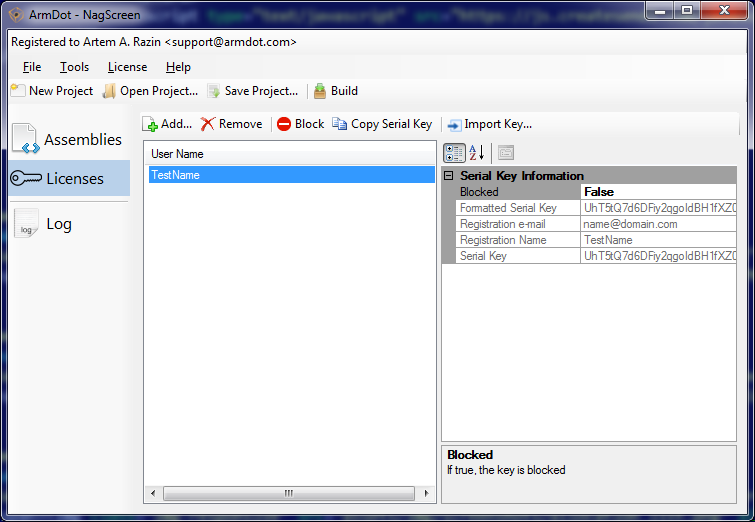Click the Registration e-mail property label

coord(503,224)
